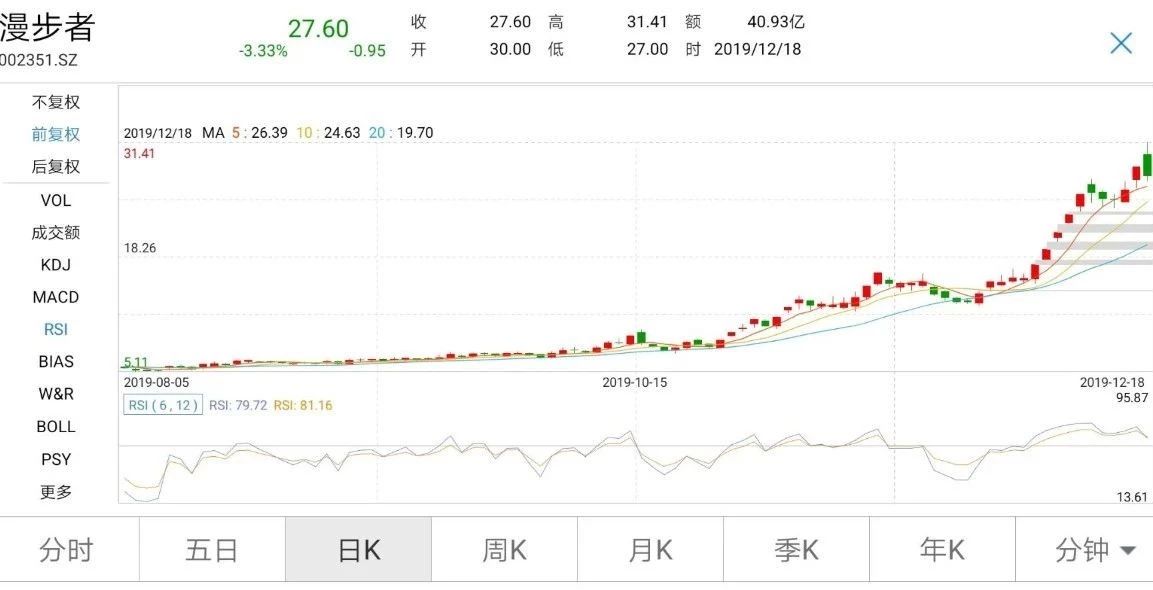Screen dimensions: 1153x590
Task: Select 后复权 price adjustment option
Action: (56, 167)
